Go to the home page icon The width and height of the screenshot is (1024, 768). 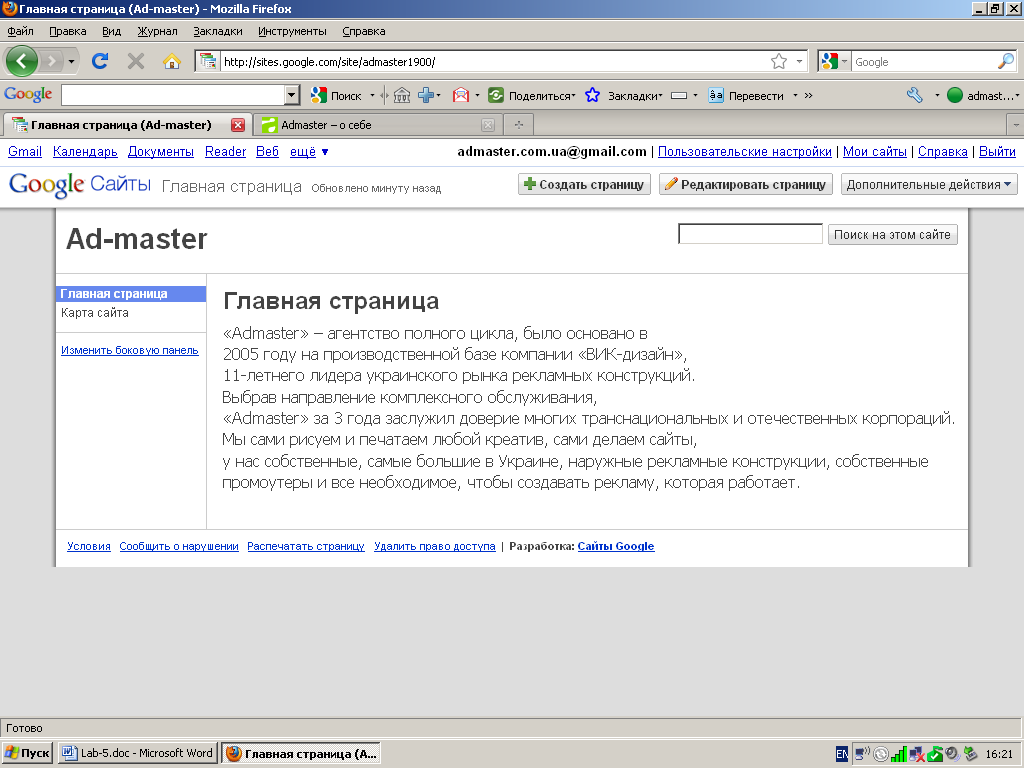pos(172,61)
